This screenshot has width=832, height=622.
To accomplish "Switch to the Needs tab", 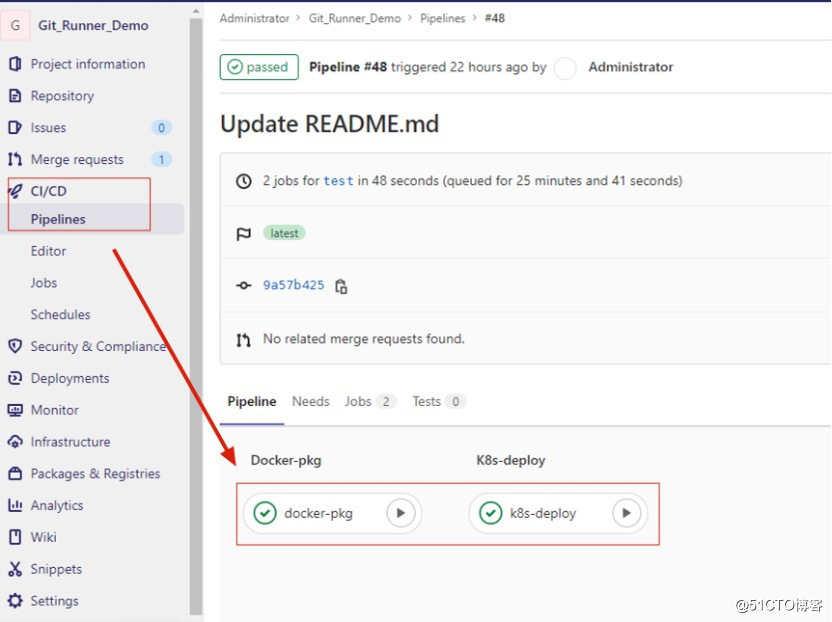I will click(311, 402).
